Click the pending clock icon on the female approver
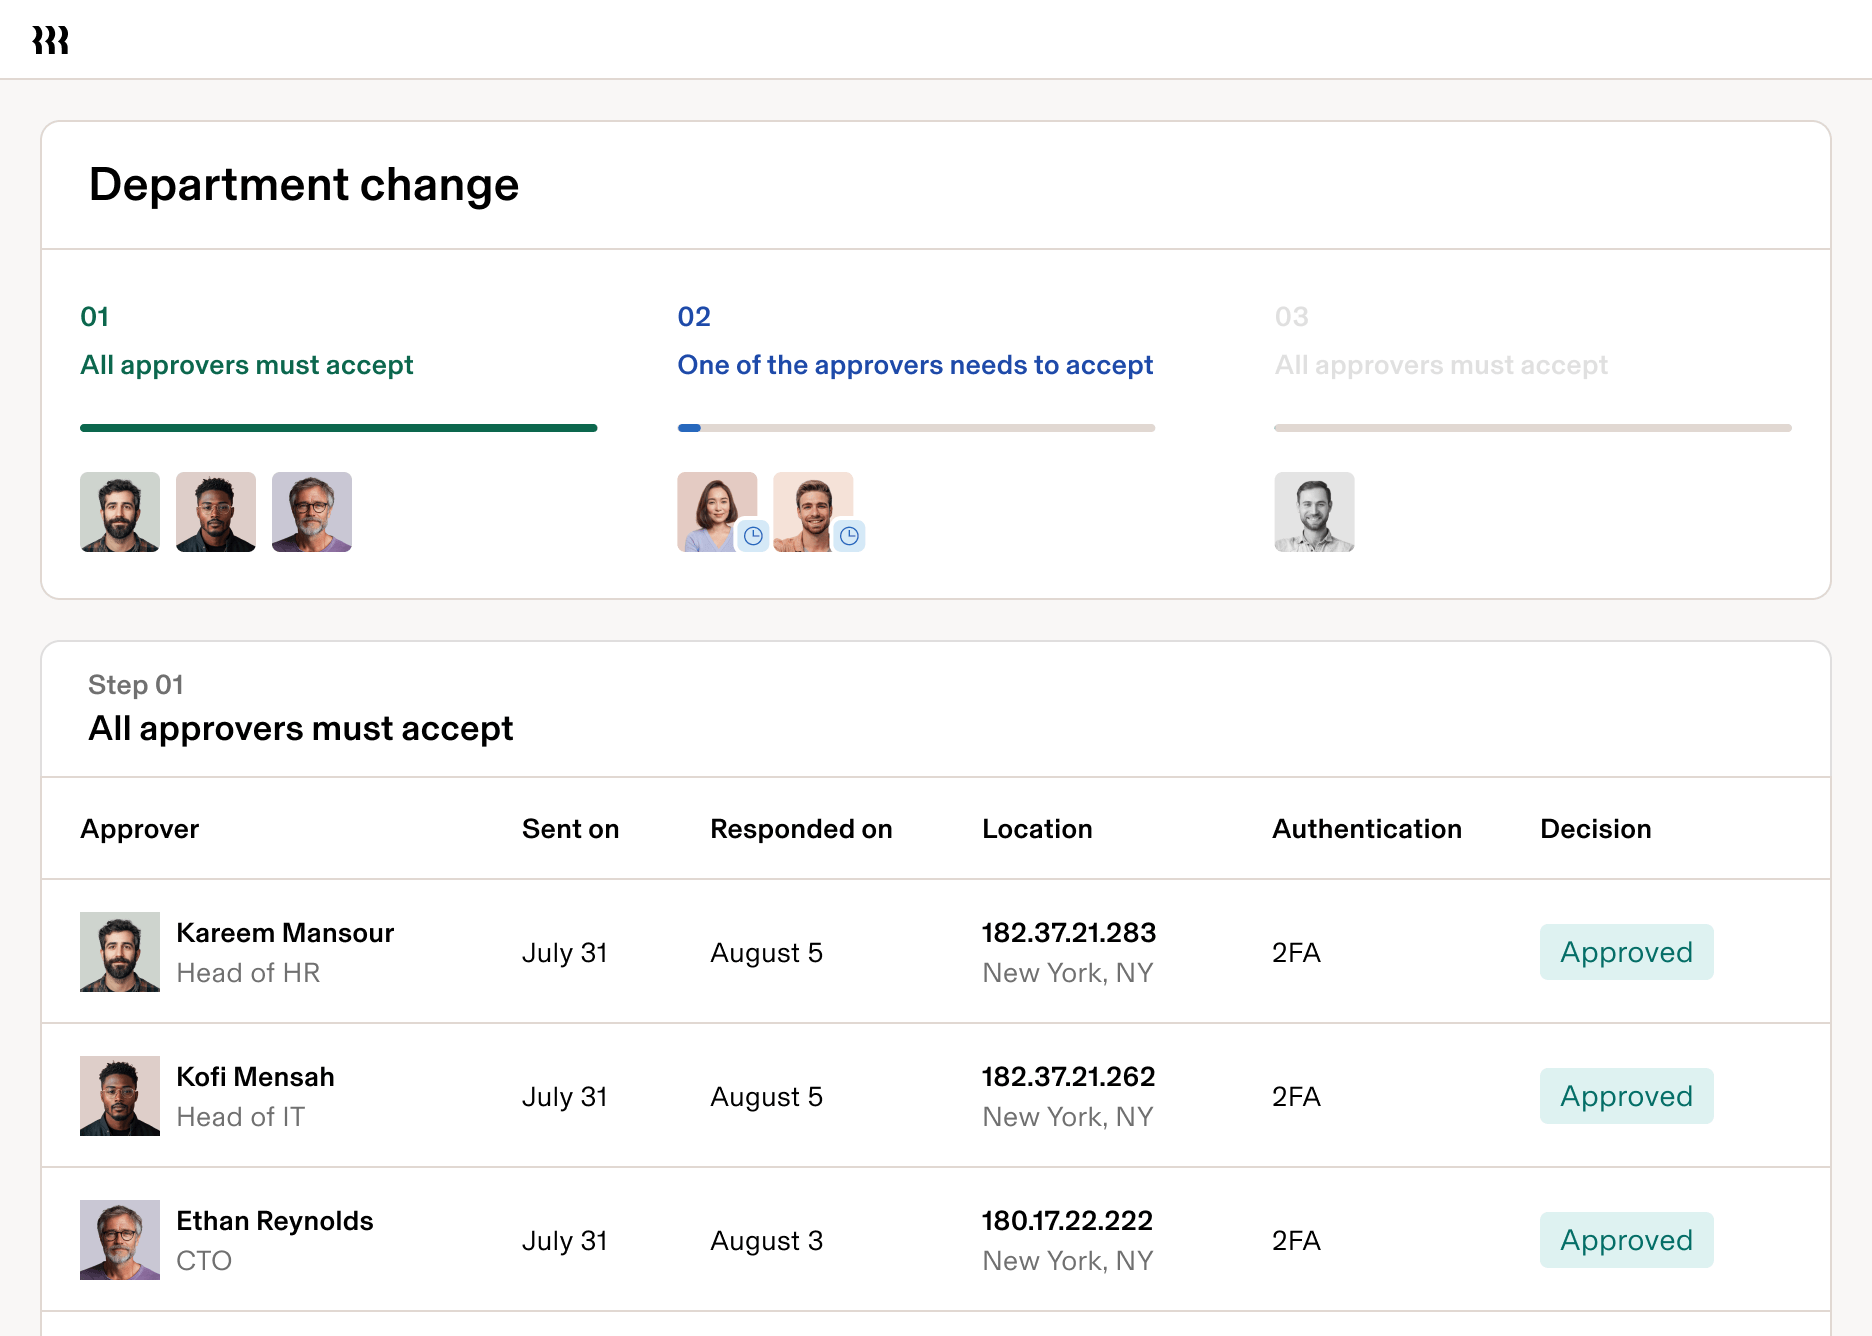 pyautogui.click(x=753, y=535)
